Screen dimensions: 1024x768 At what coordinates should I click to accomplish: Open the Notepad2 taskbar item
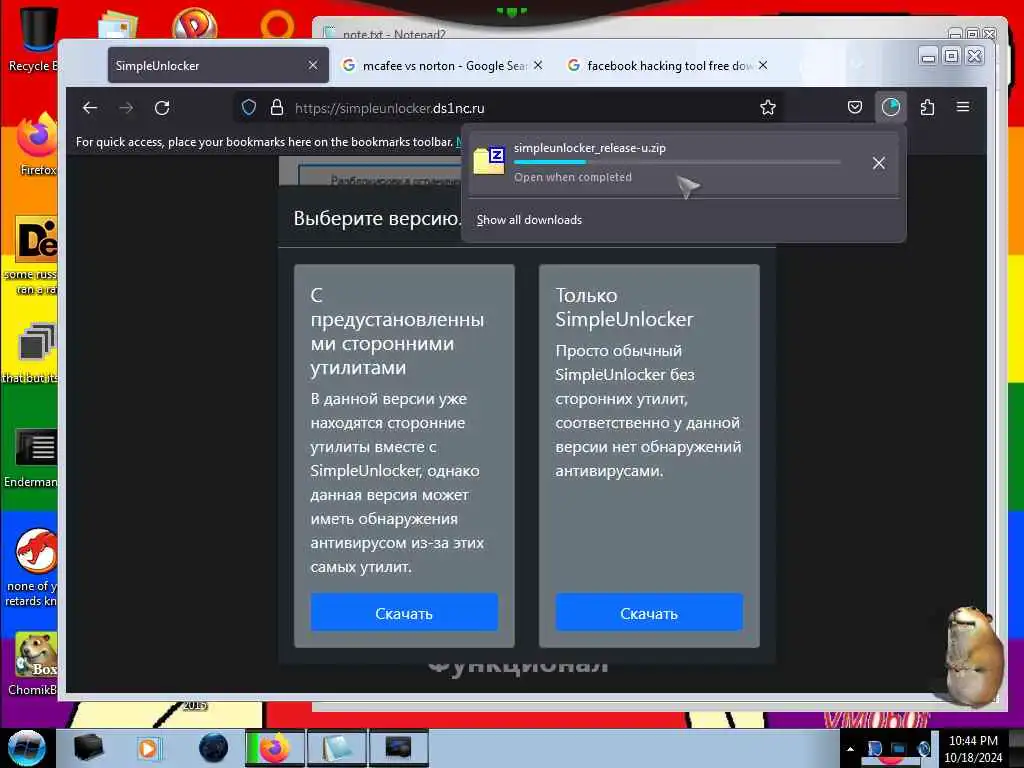[x=336, y=748]
